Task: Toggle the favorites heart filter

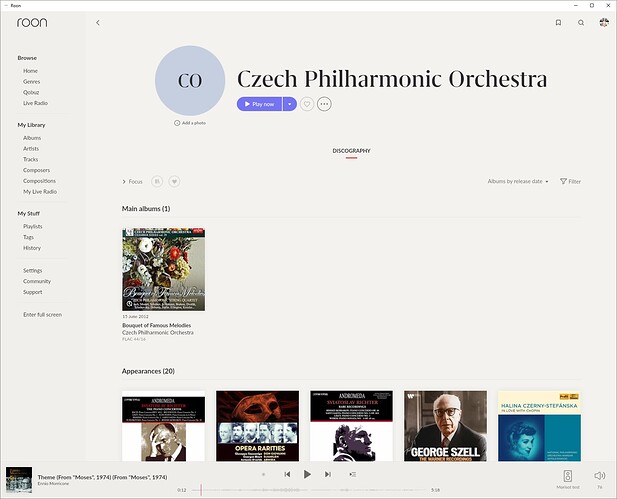Action: click(174, 181)
